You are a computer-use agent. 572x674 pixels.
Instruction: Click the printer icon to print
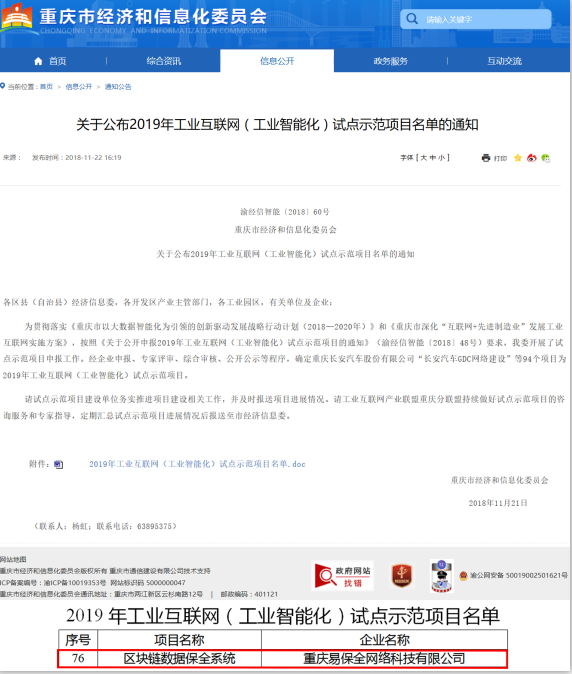point(486,158)
